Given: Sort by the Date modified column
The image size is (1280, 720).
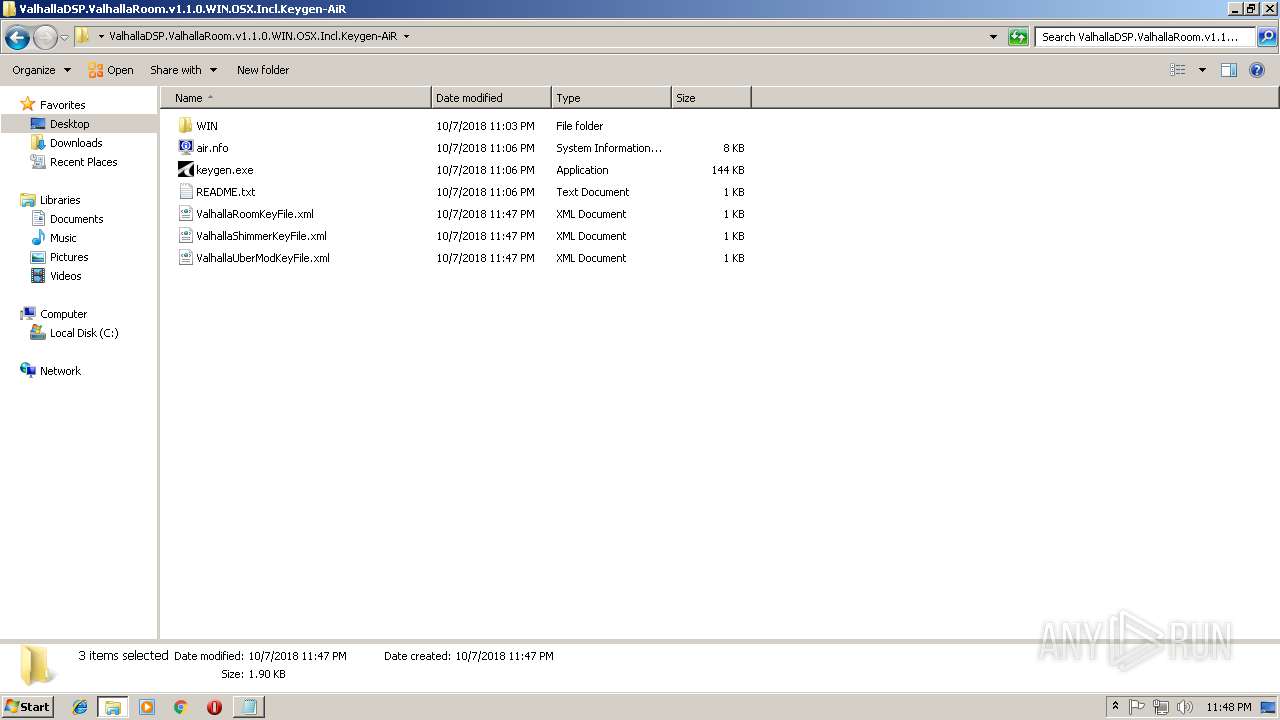Looking at the screenshot, I should [x=491, y=98].
